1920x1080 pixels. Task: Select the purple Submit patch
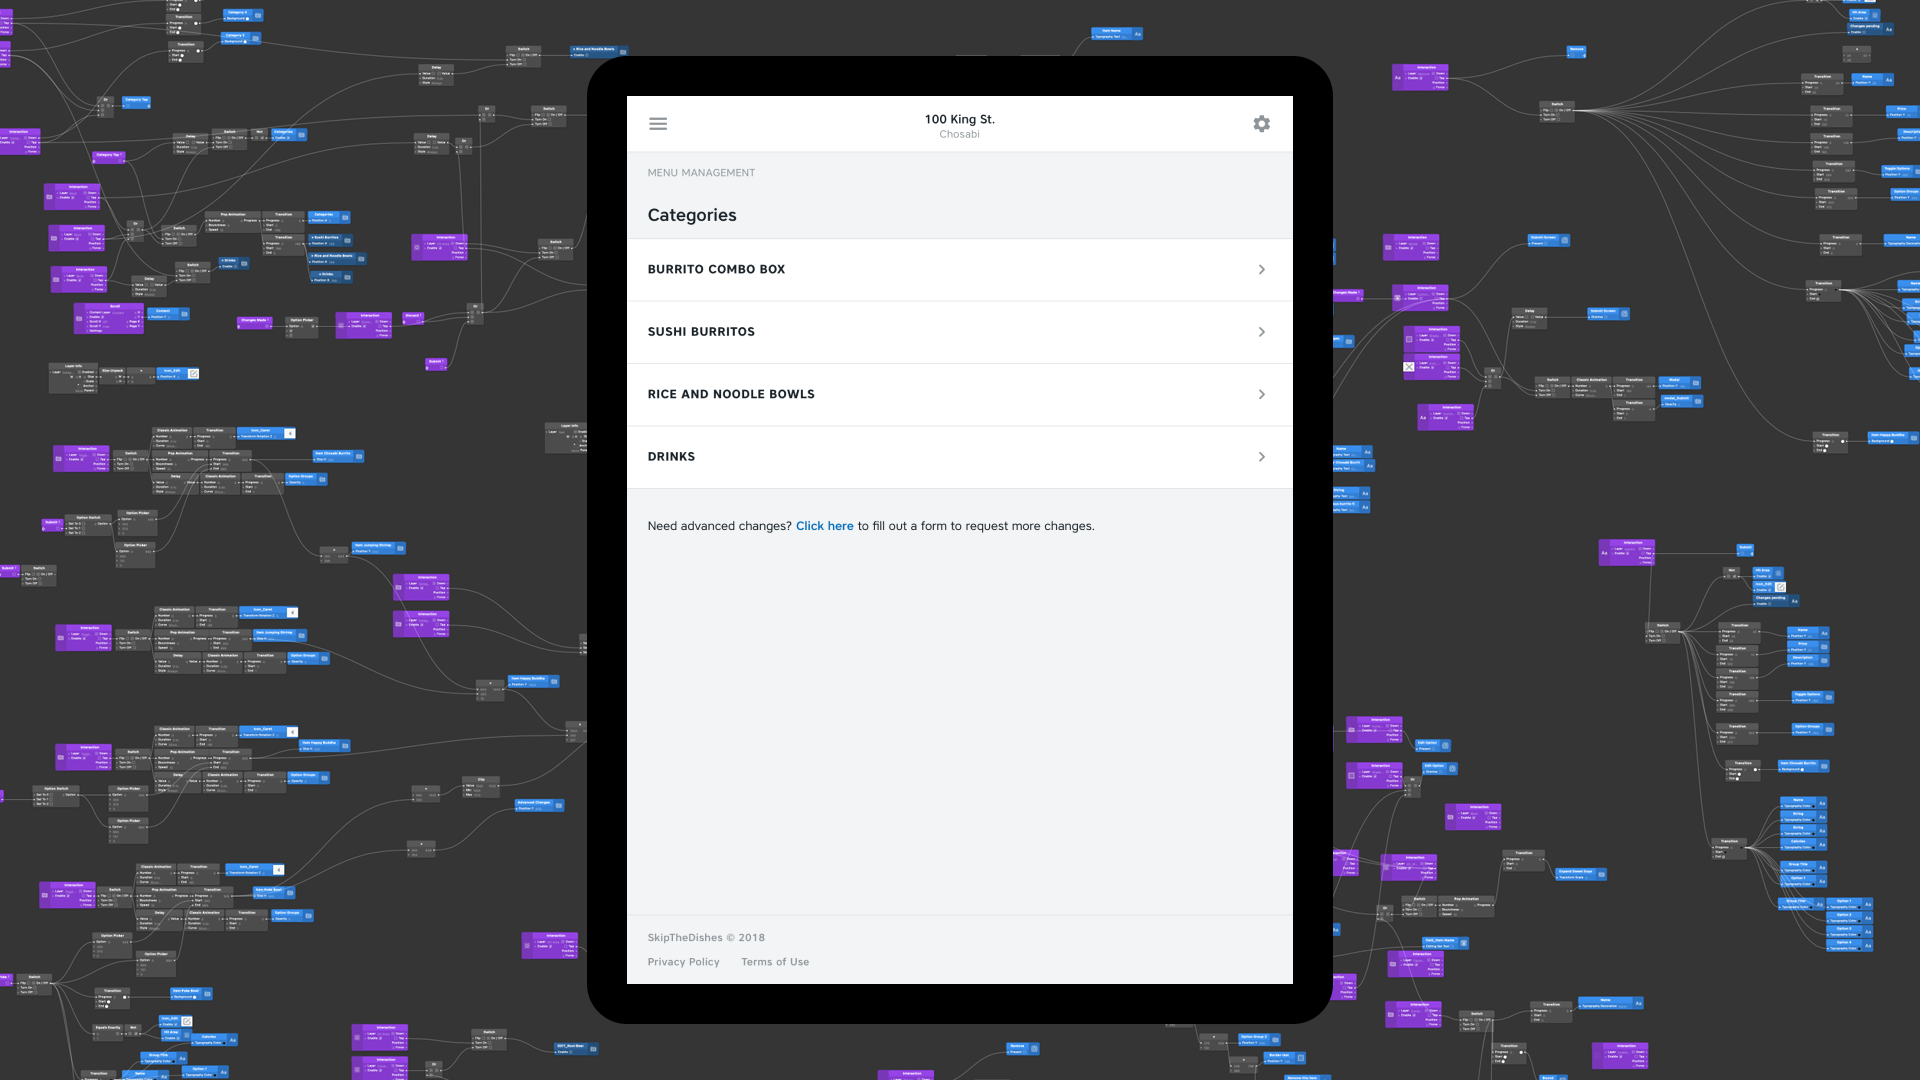(436, 363)
